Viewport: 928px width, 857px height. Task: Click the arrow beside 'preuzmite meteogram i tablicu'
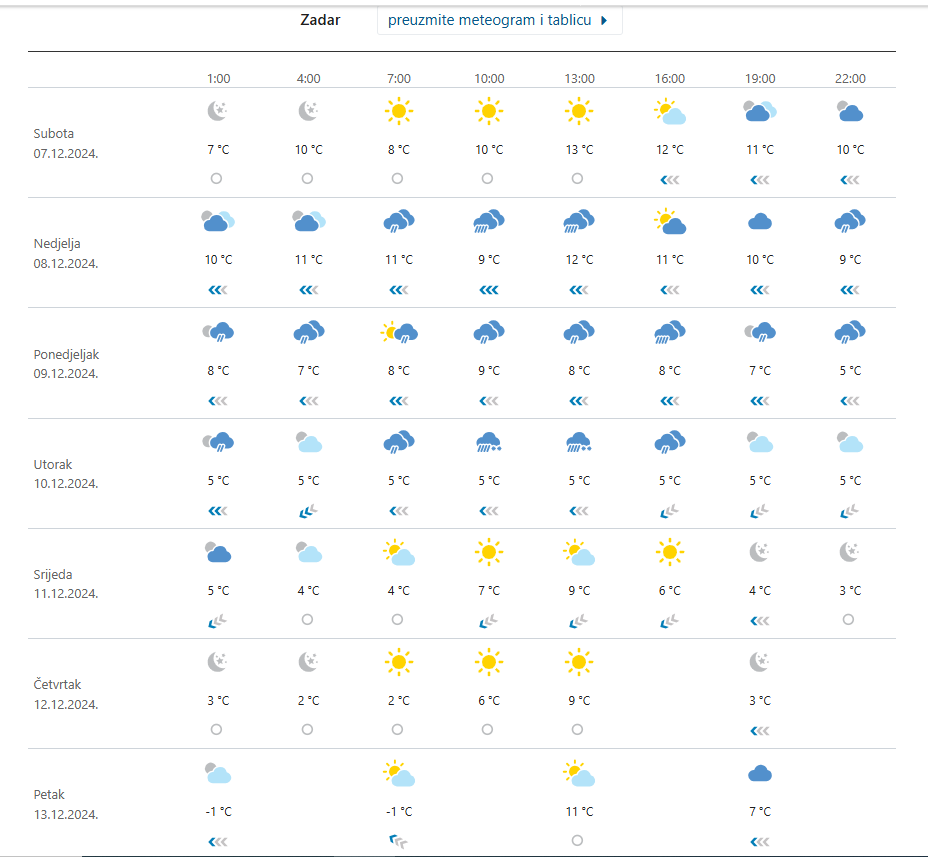click(604, 21)
